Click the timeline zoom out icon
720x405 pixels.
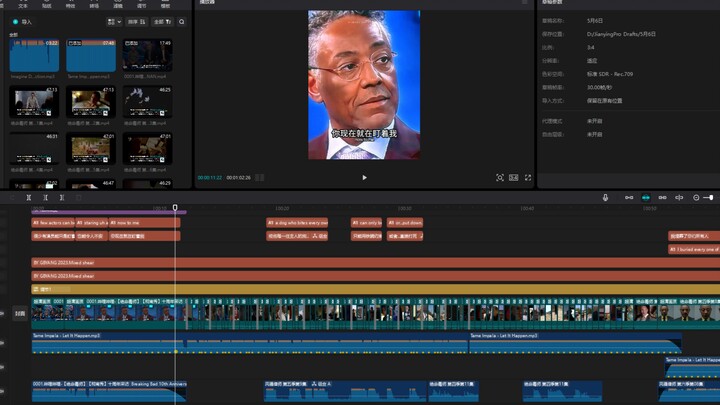point(696,197)
